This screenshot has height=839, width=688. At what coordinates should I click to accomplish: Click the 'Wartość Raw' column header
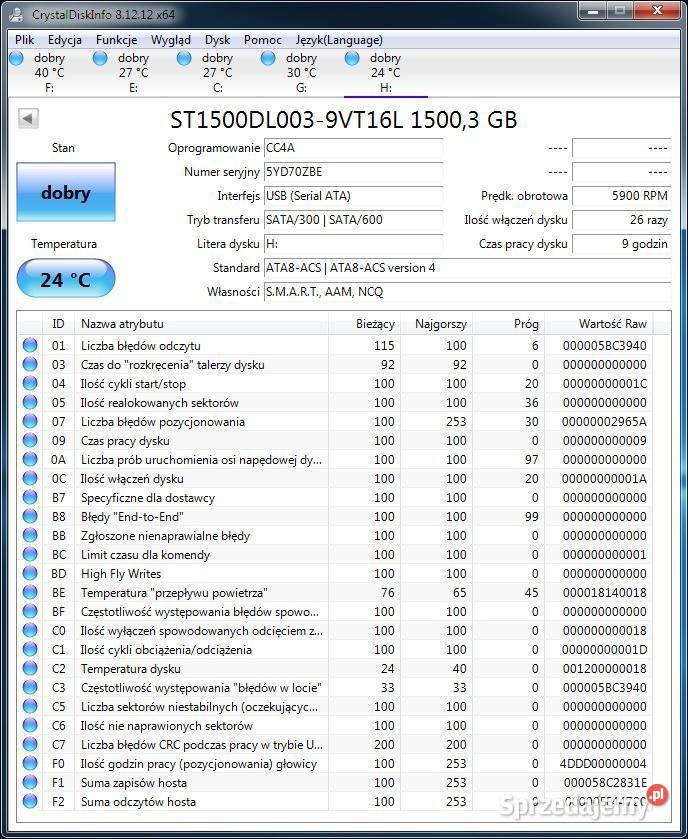(612, 323)
